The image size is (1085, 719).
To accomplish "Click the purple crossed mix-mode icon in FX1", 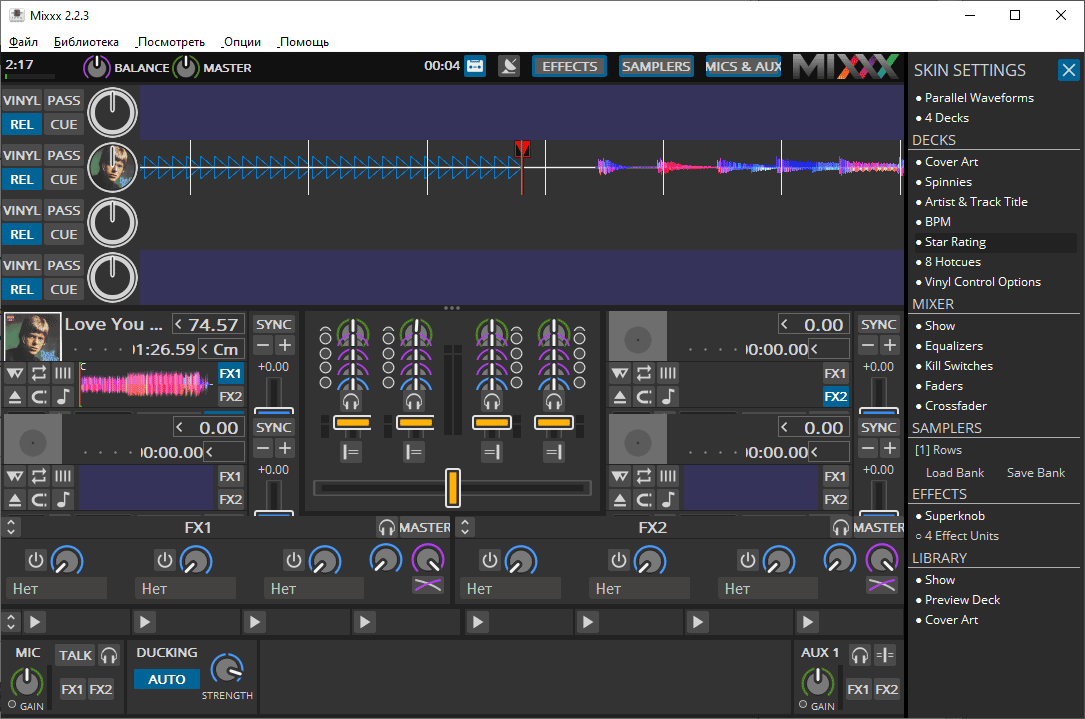I will point(428,585).
